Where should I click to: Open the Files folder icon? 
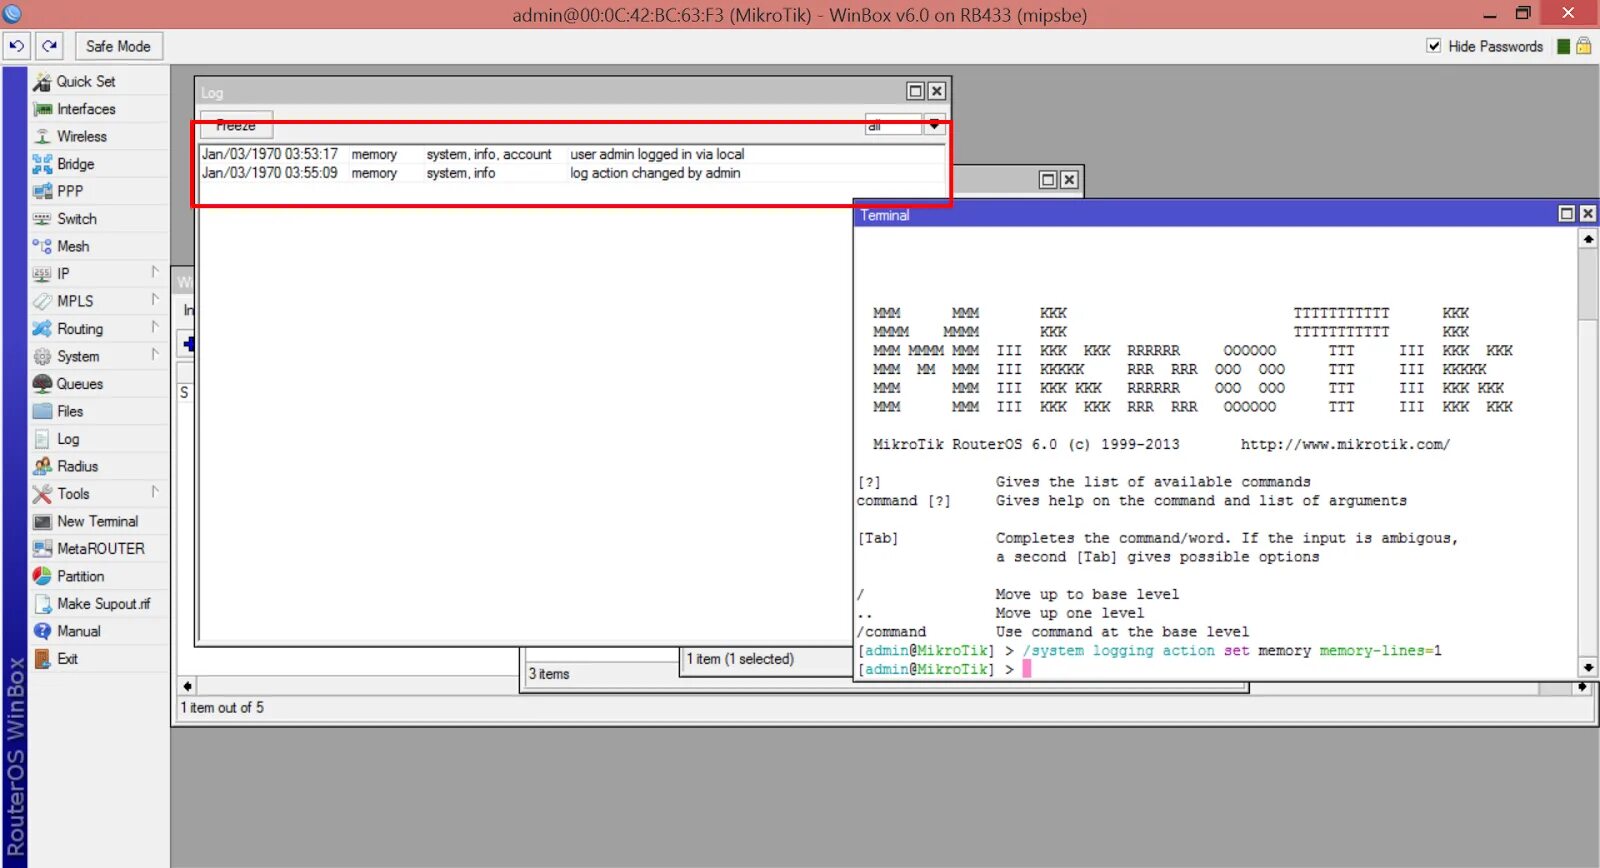[x=42, y=411]
